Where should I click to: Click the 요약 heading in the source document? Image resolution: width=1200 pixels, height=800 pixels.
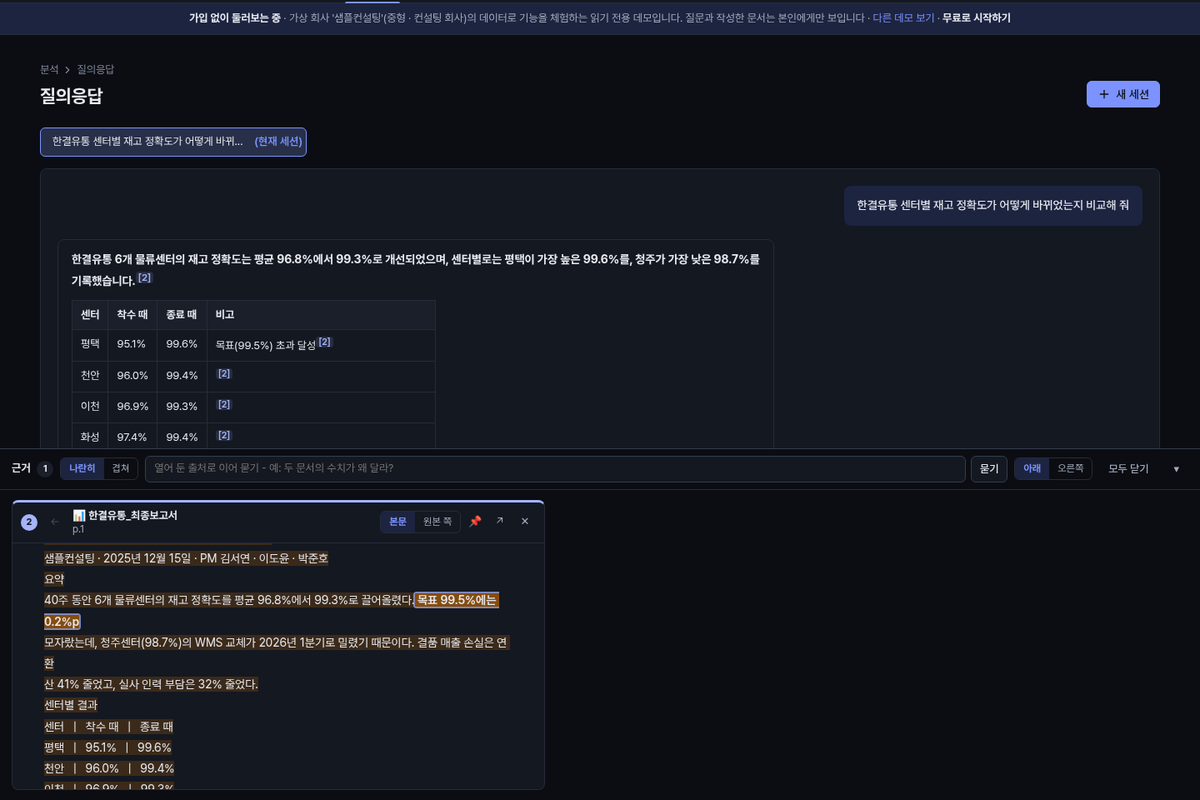pos(54,579)
